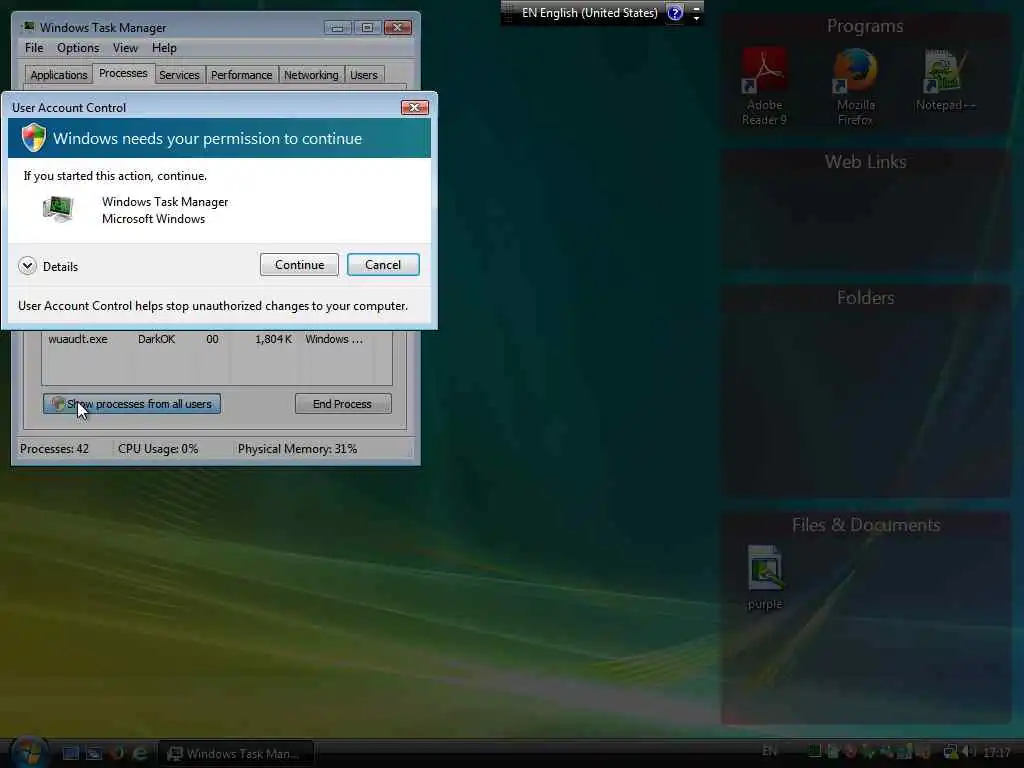Open the File menu in Task Manager

pos(34,48)
